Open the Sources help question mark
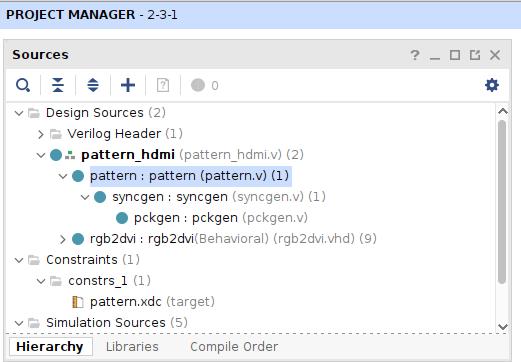The width and height of the screenshot is (521, 362). (x=415, y=55)
